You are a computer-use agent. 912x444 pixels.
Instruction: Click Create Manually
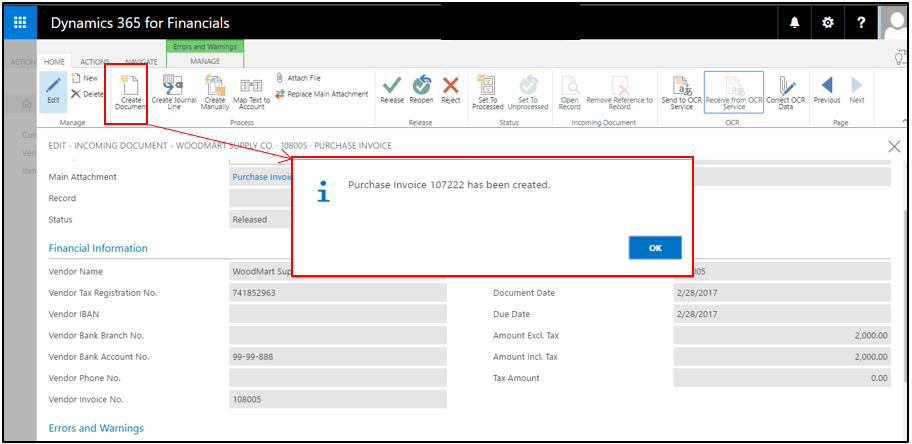point(215,93)
